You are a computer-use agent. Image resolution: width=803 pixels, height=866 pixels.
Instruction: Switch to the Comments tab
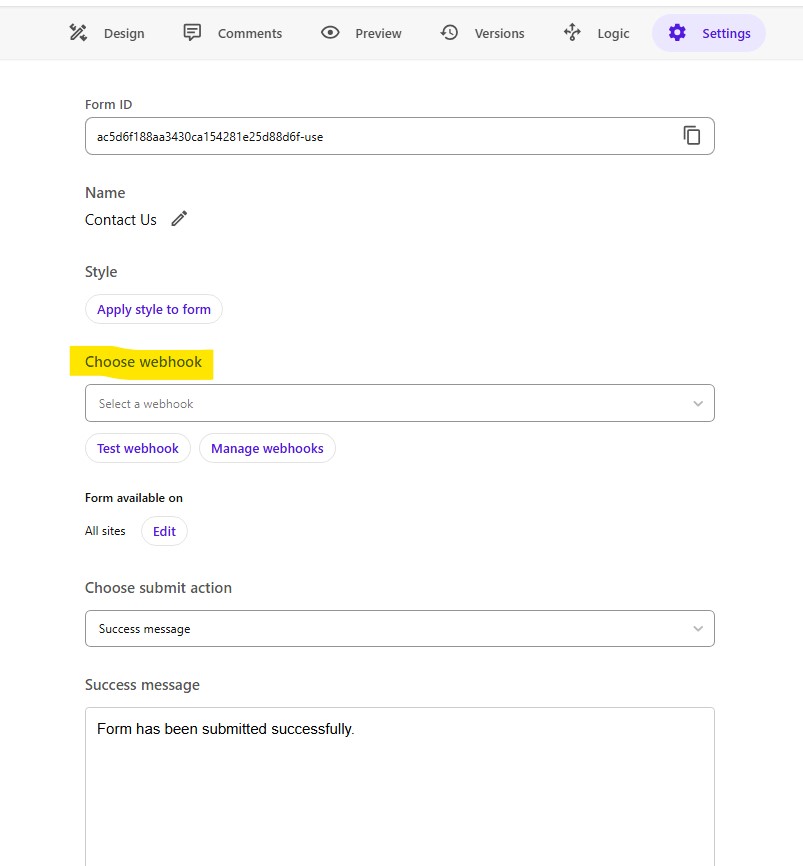click(233, 33)
